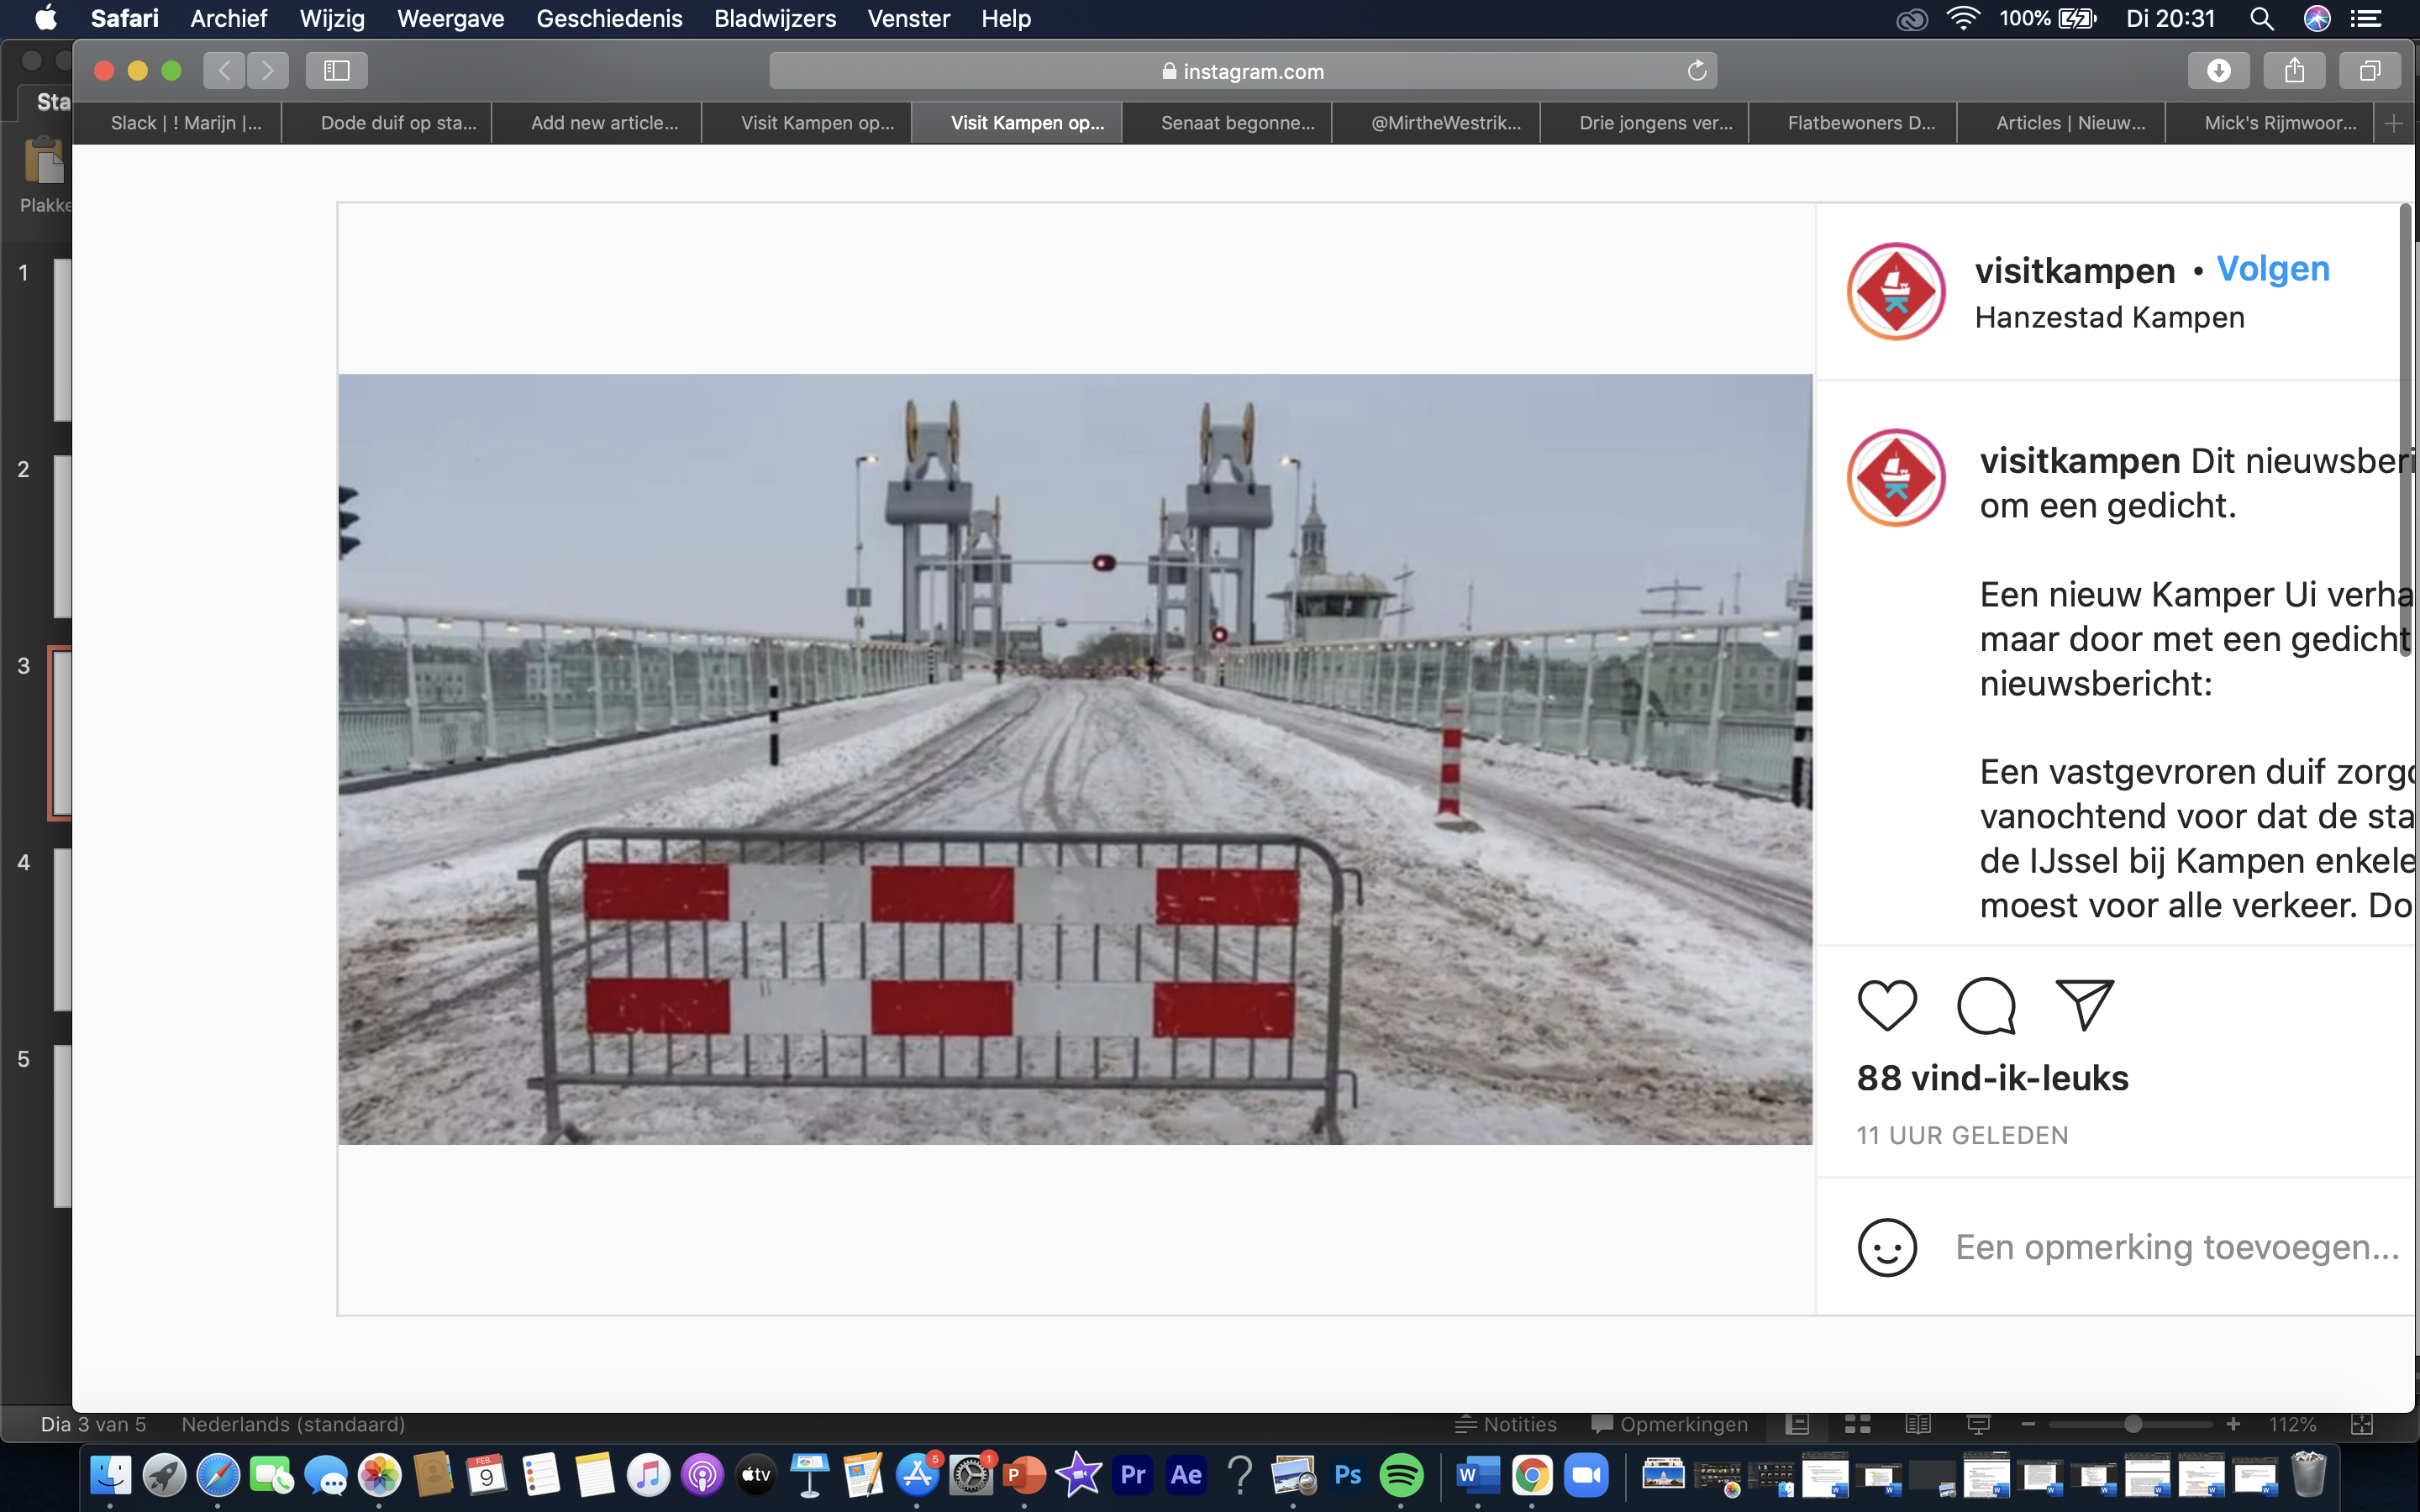Show all tabs overview icon

click(x=2369, y=70)
